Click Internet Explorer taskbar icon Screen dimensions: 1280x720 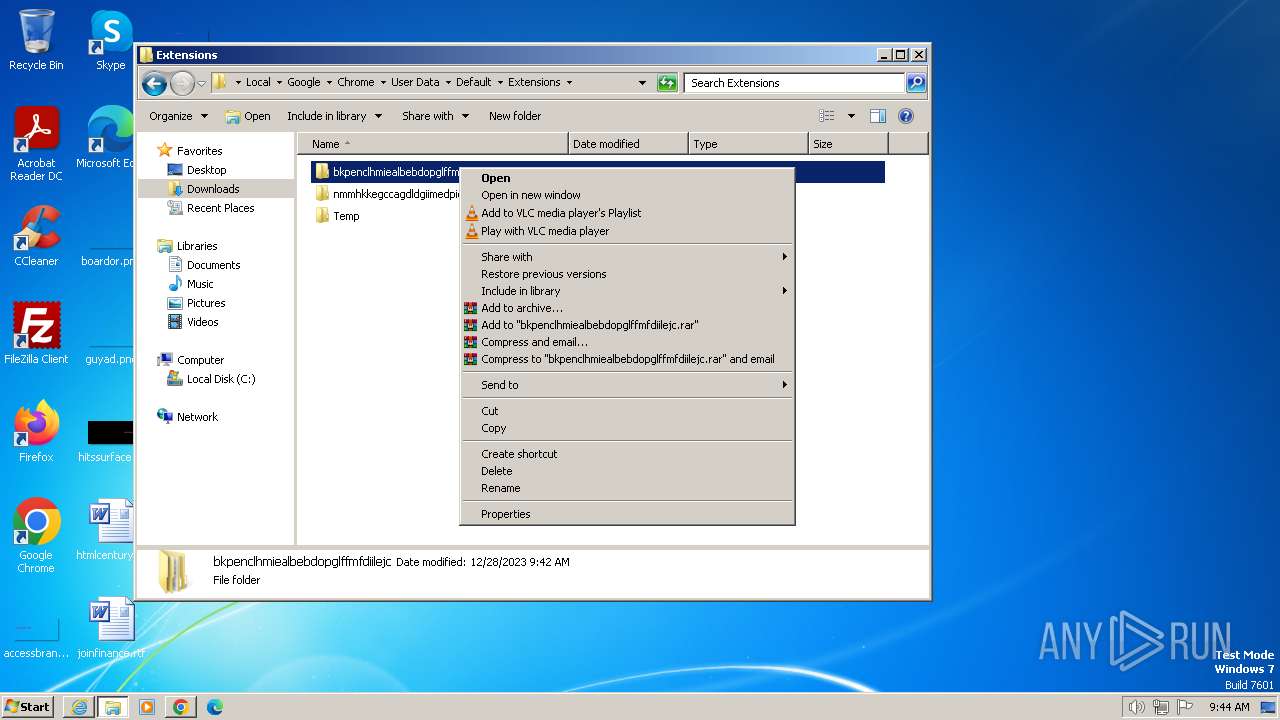pyautogui.click(x=79, y=707)
